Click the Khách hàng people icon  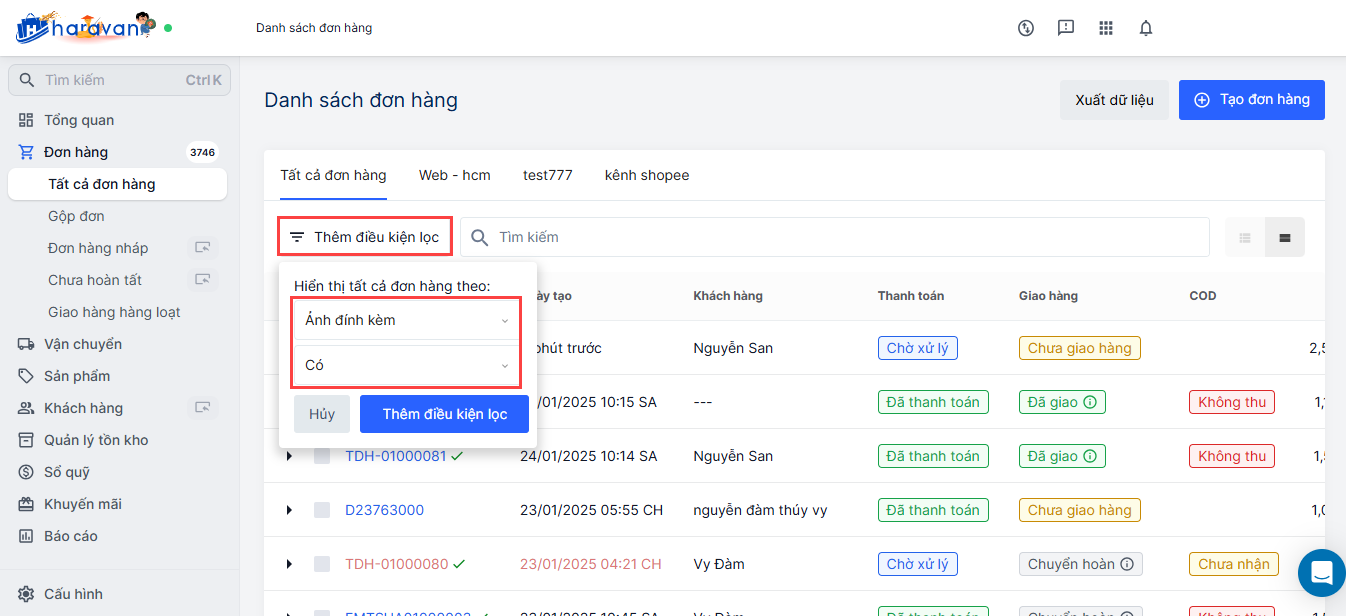pyautogui.click(x=26, y=408)
